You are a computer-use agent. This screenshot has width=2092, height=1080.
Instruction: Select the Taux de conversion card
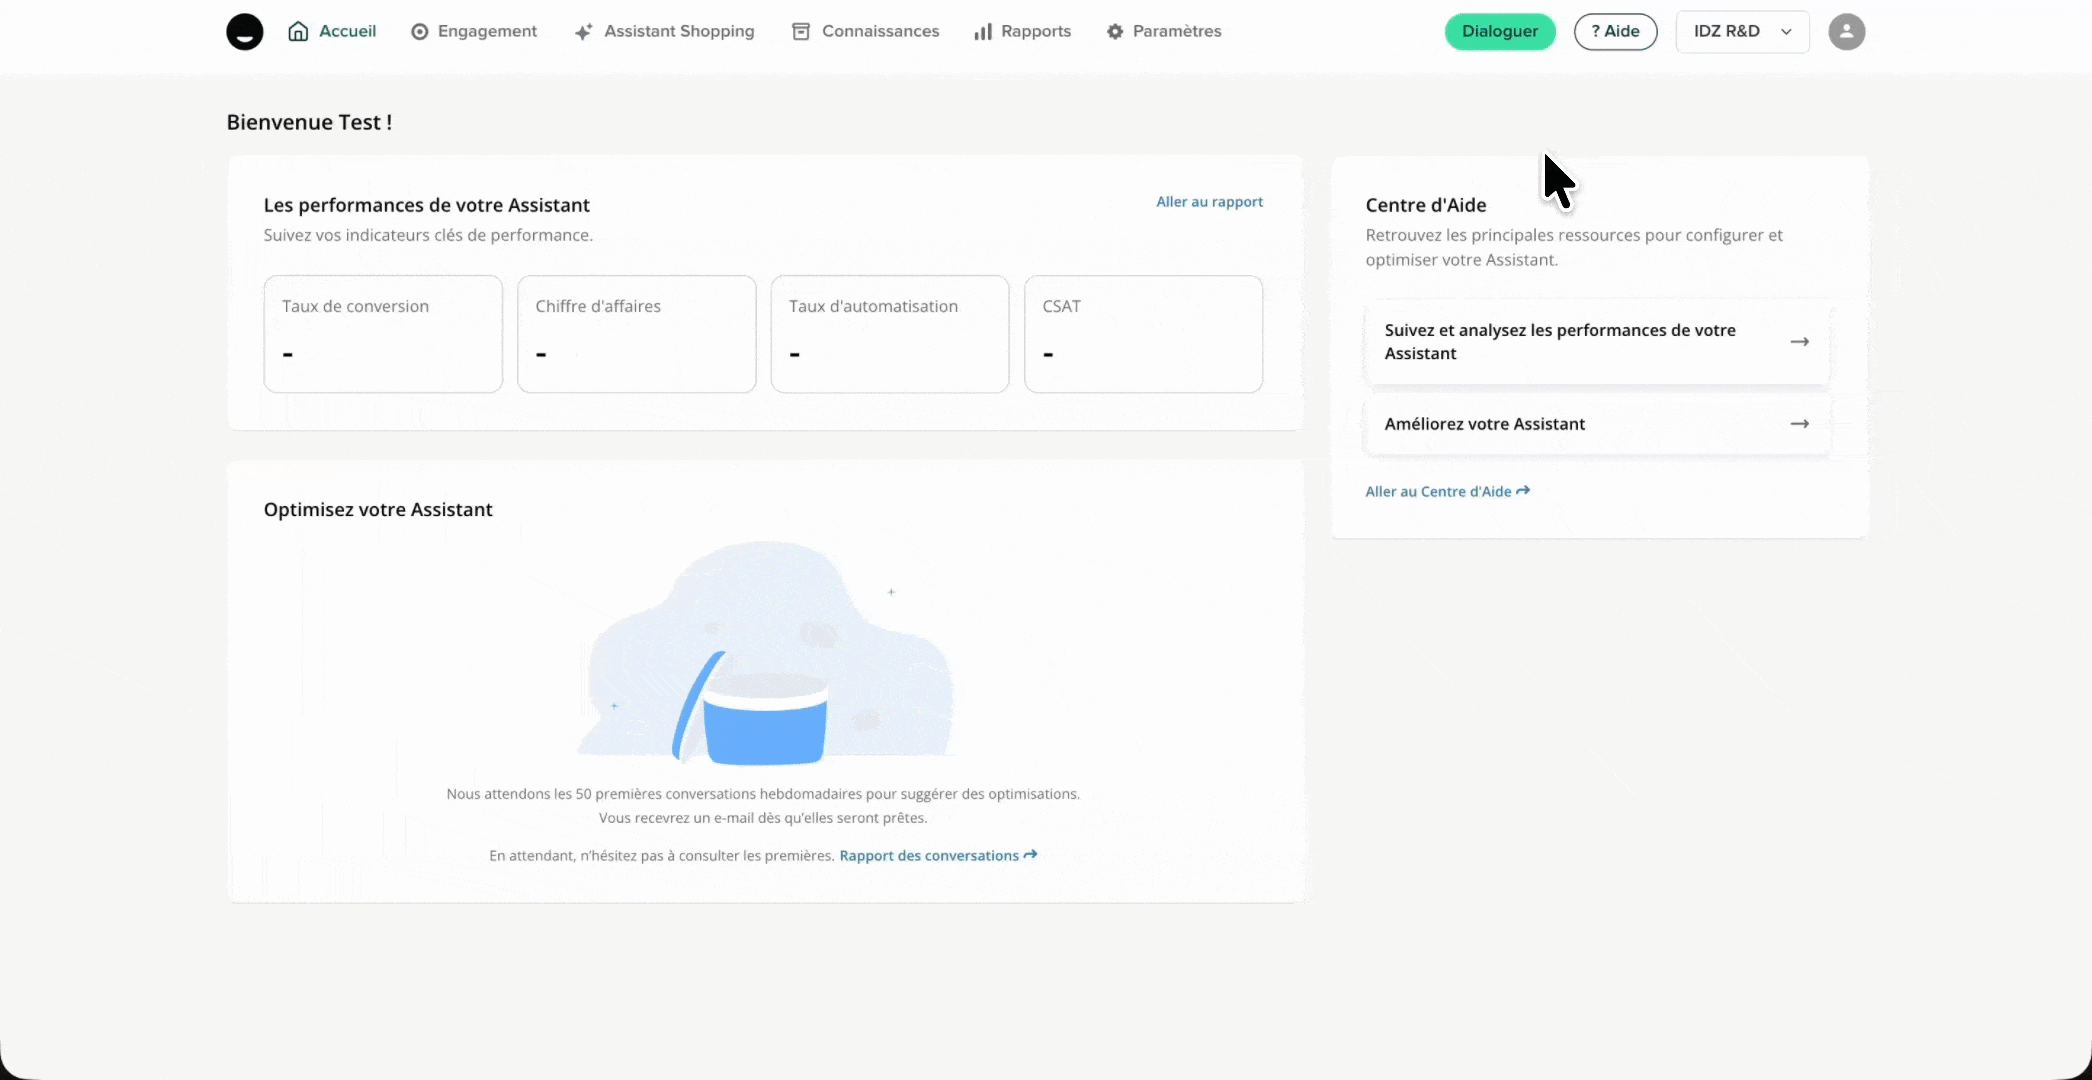(x=383, y=334)
